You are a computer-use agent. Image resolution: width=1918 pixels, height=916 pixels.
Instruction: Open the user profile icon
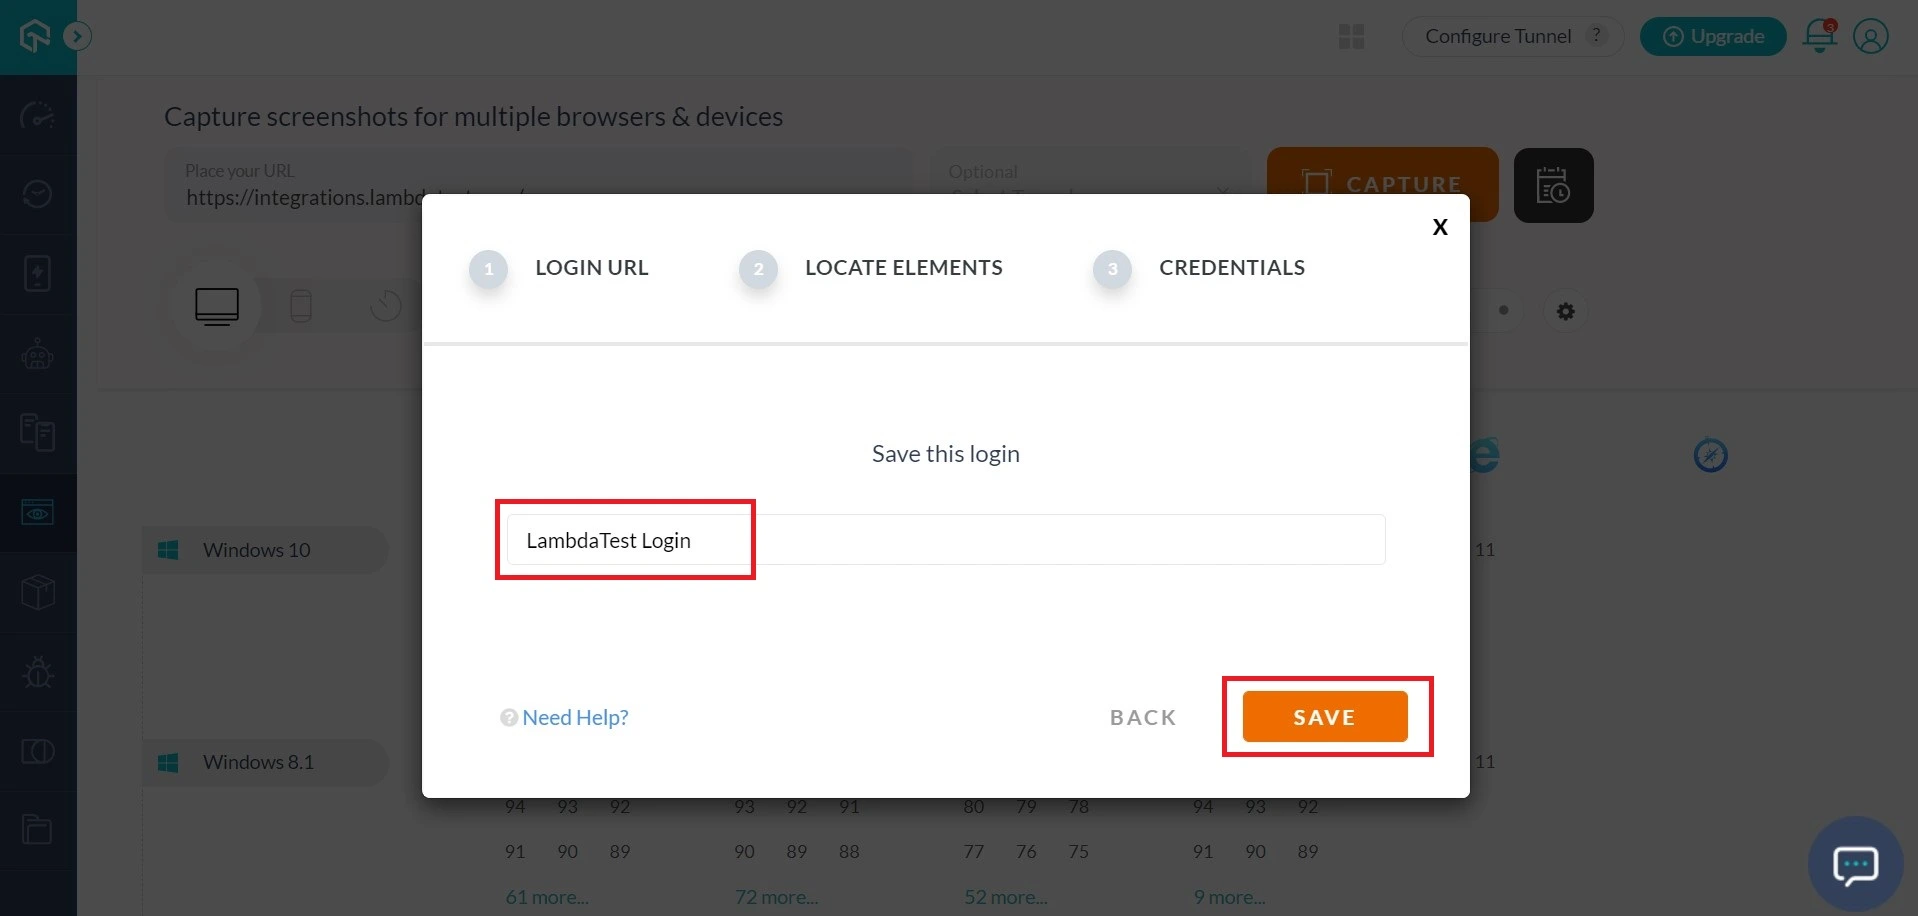click(1870, 36)
